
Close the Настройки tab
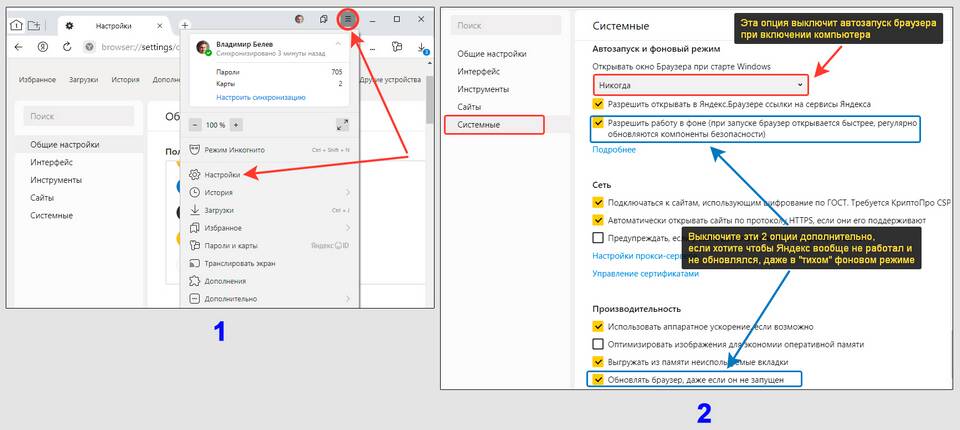tap(160, 26)
